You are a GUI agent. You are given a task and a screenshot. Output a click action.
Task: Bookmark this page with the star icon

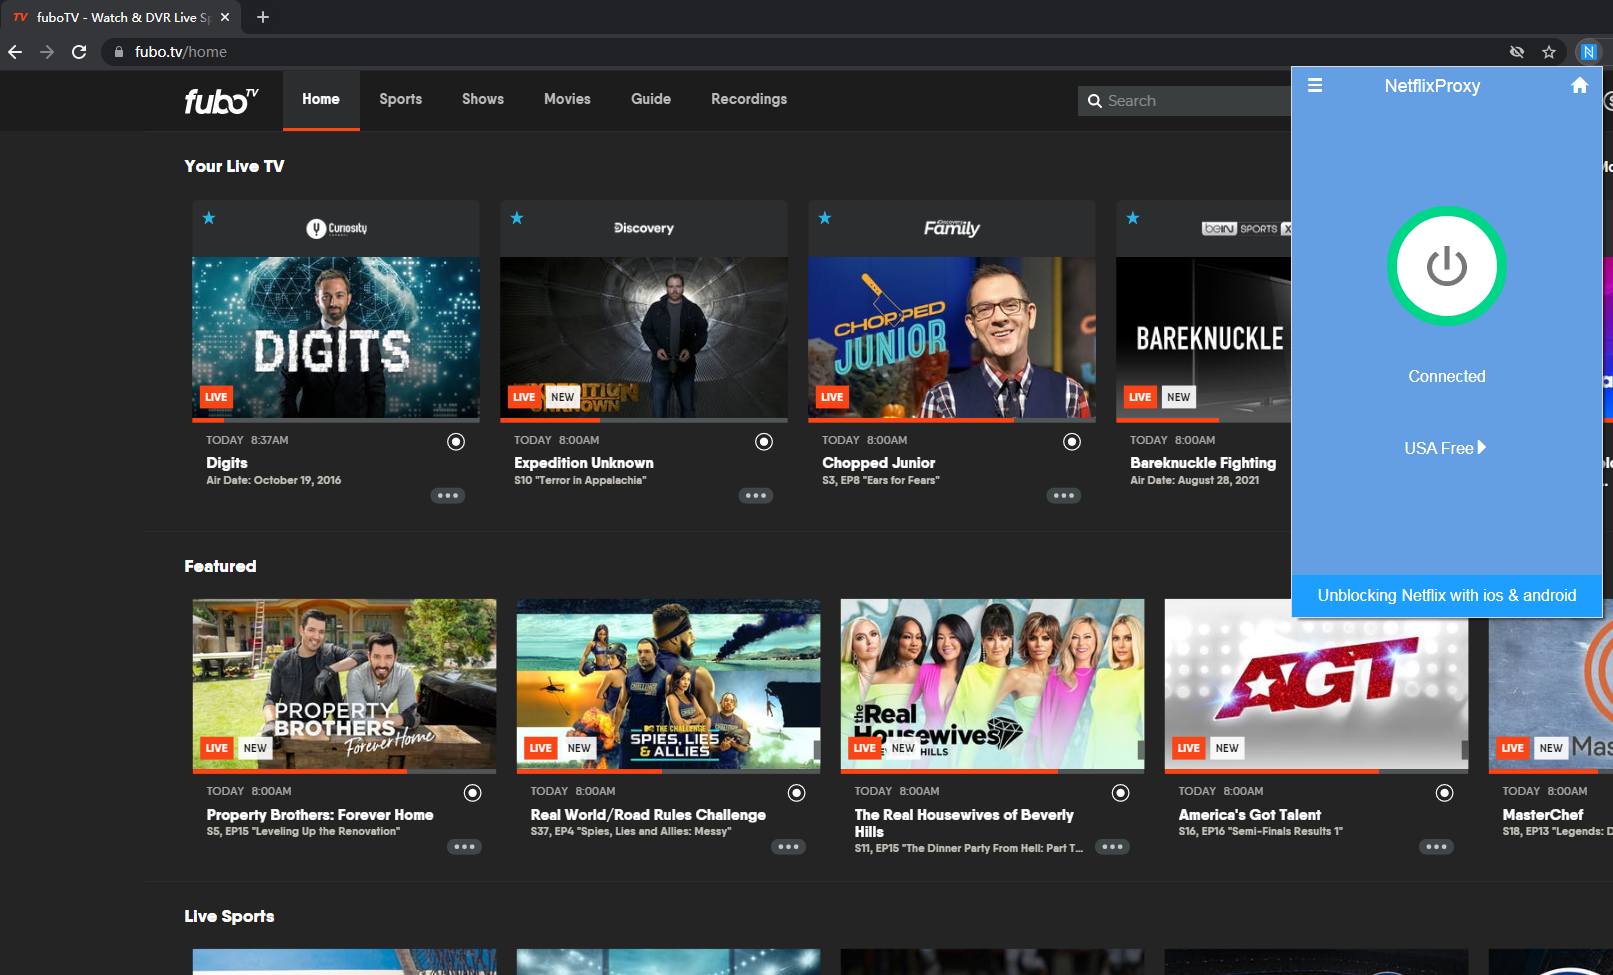pyautogui.click(x=1549, y=52)
